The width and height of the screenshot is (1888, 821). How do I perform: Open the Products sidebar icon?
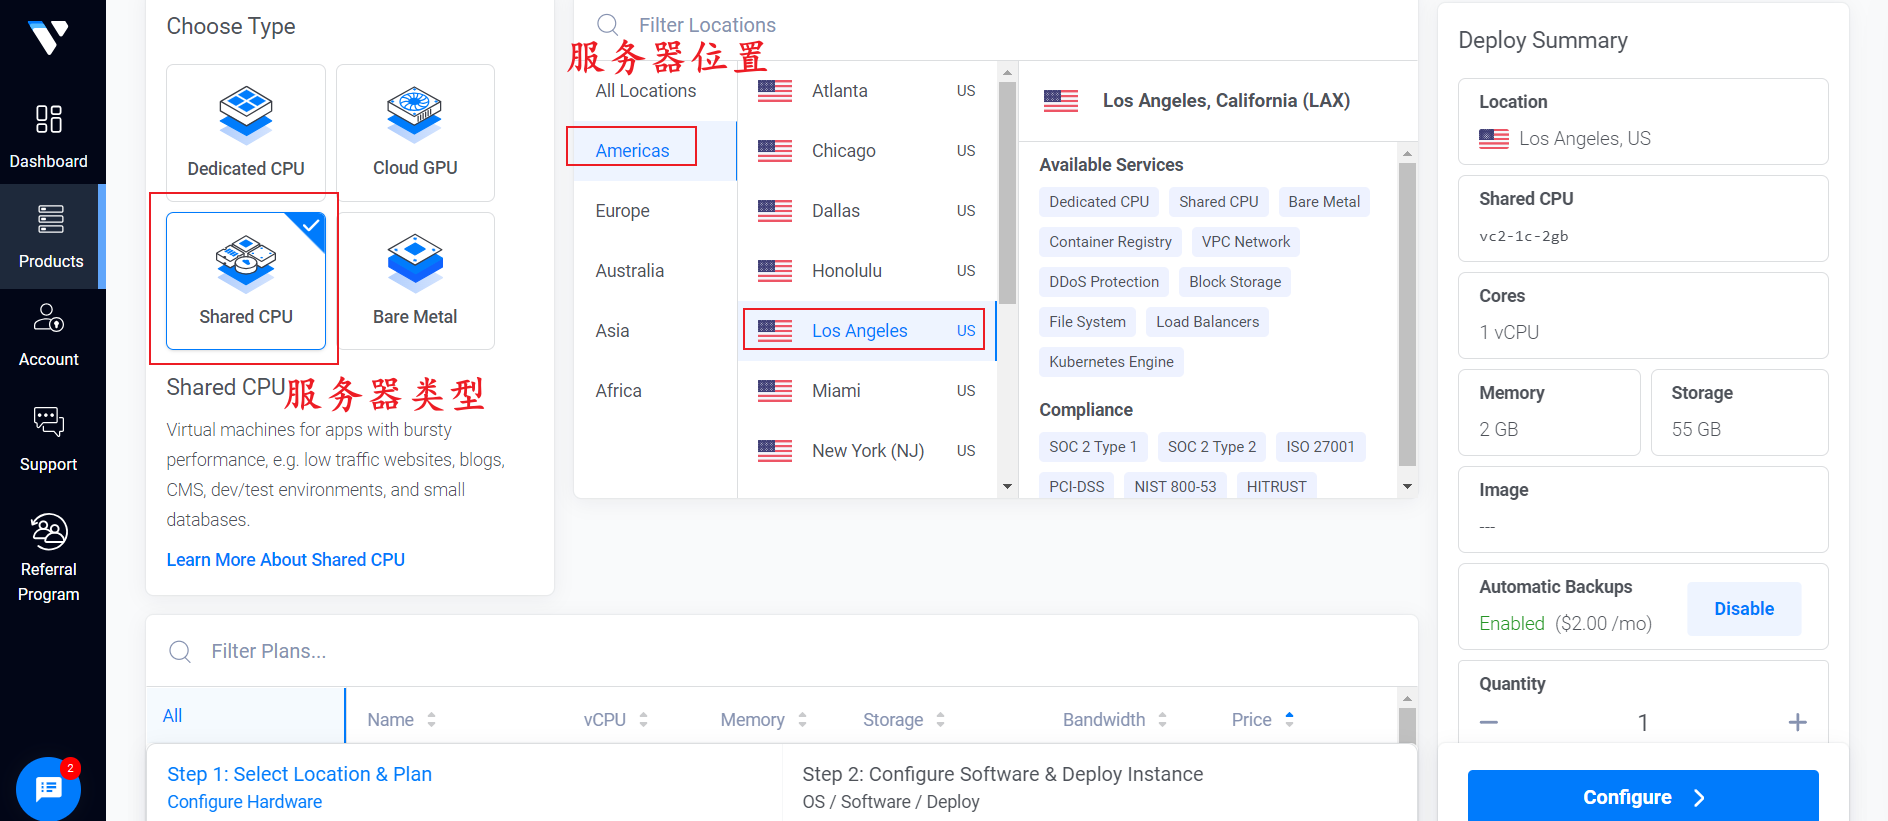[50, 219]
